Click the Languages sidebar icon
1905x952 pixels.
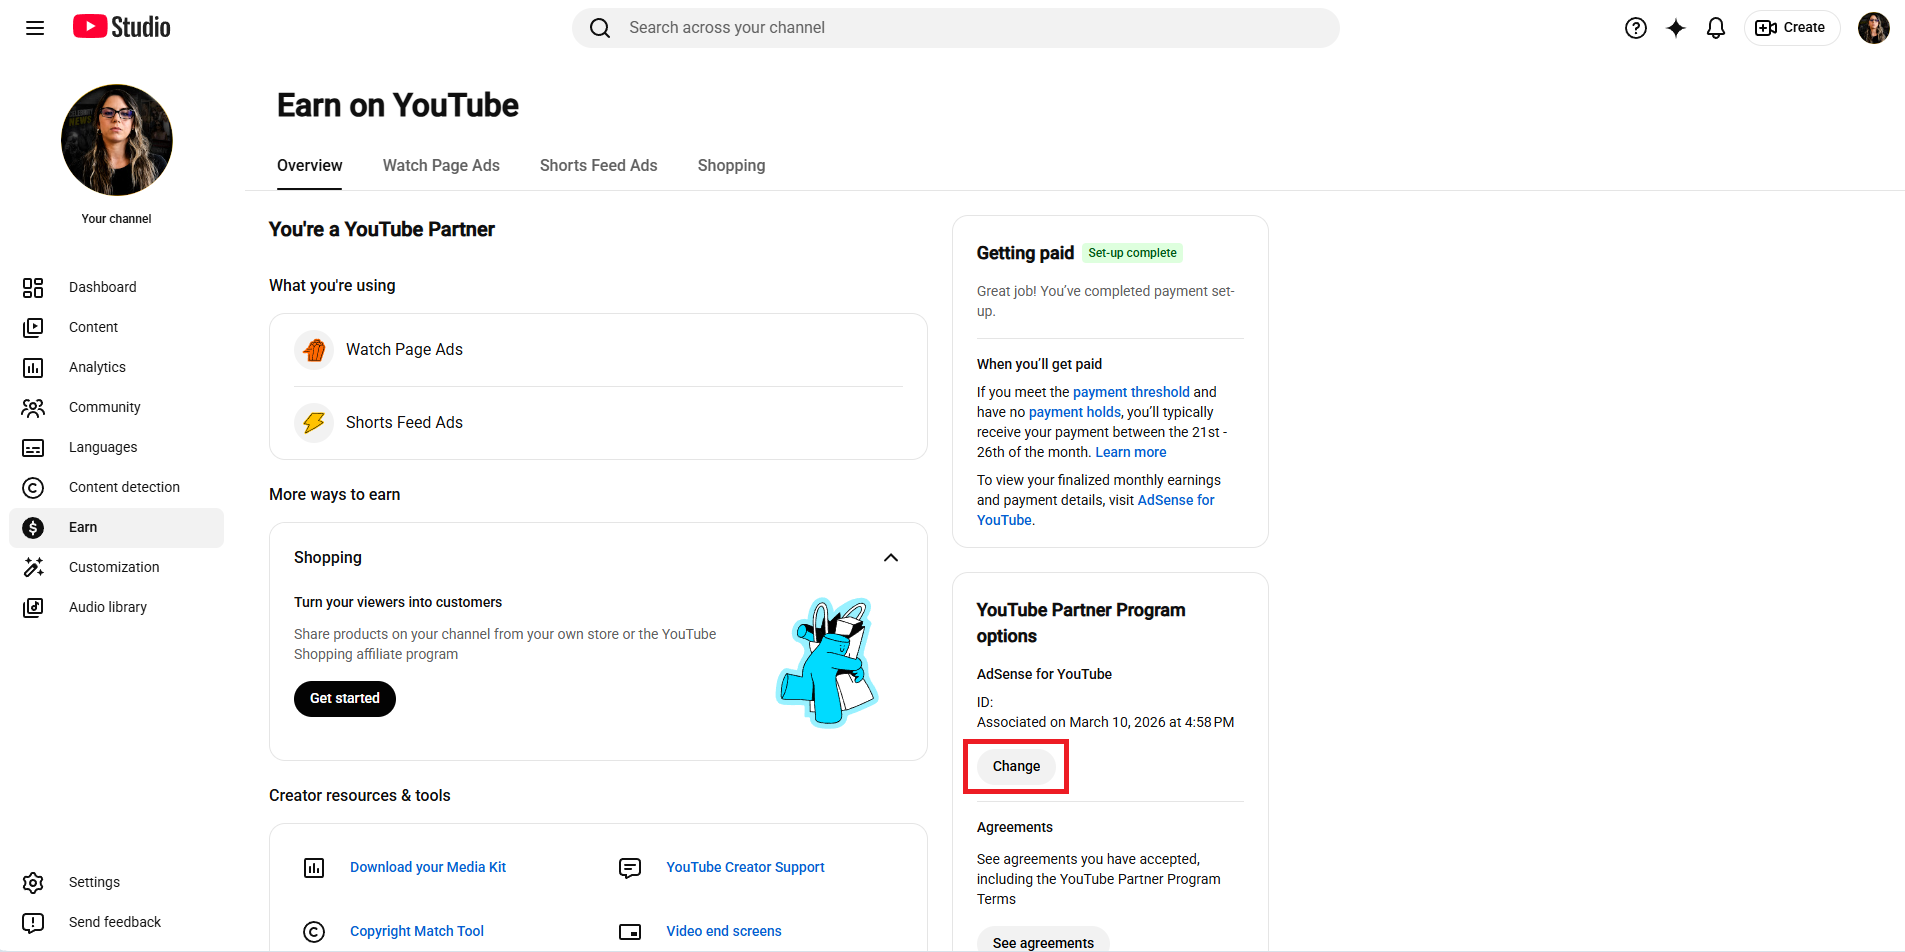(x=33, y=448)
